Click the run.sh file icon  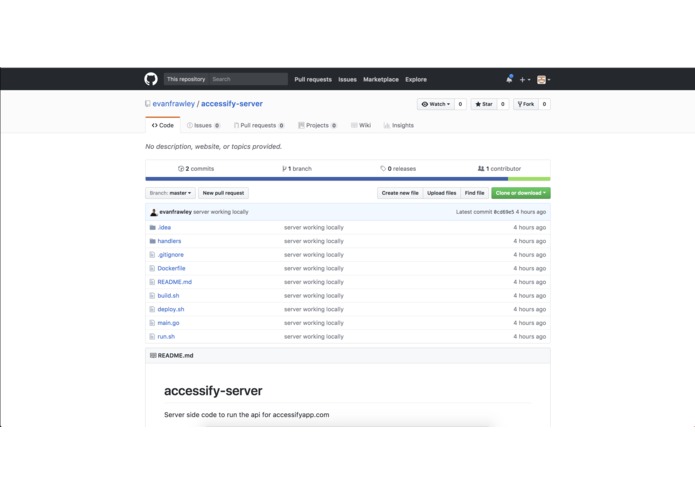point(152,337)
